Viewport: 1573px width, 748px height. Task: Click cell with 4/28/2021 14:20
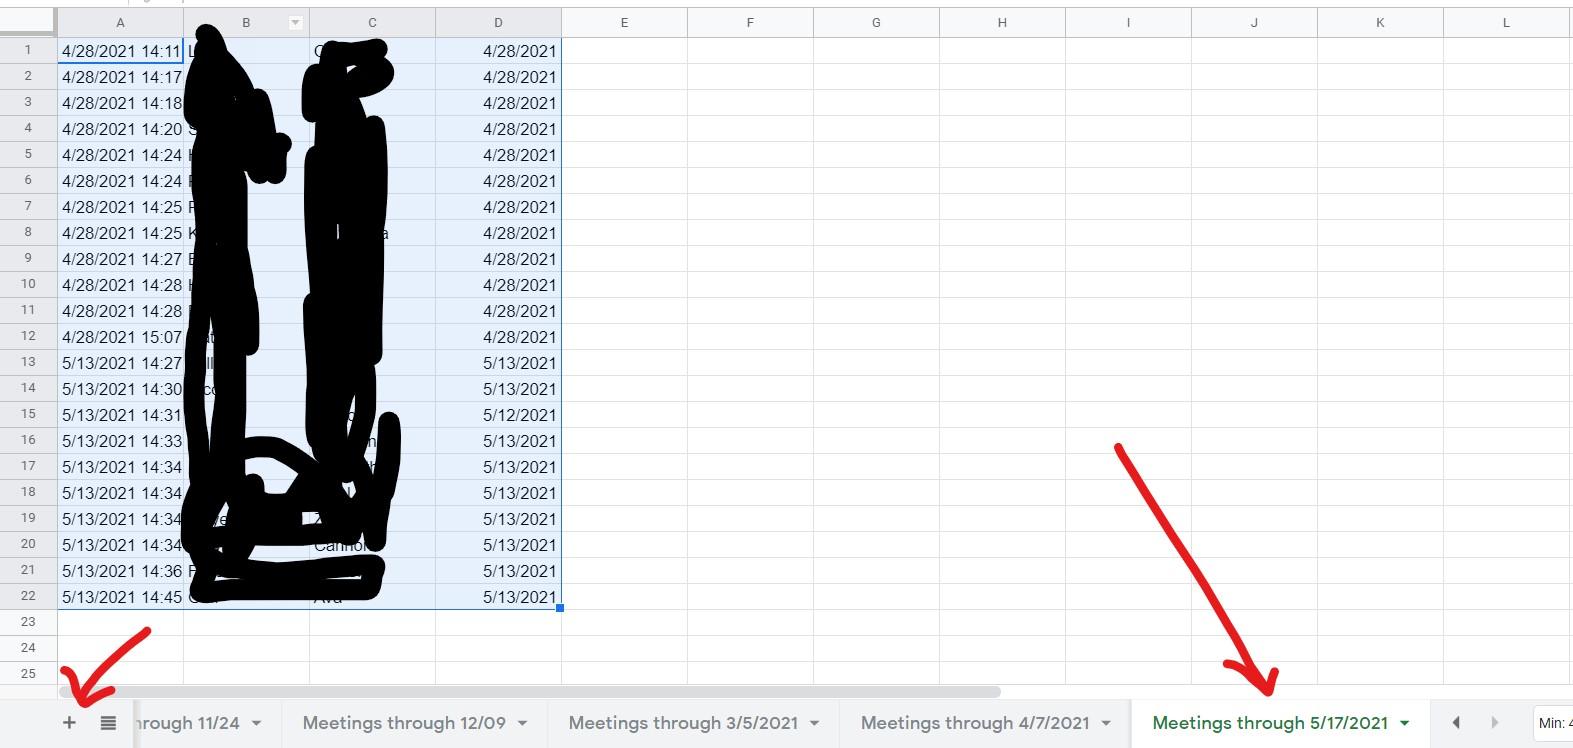pyautogui.click(x=121, y=129)
